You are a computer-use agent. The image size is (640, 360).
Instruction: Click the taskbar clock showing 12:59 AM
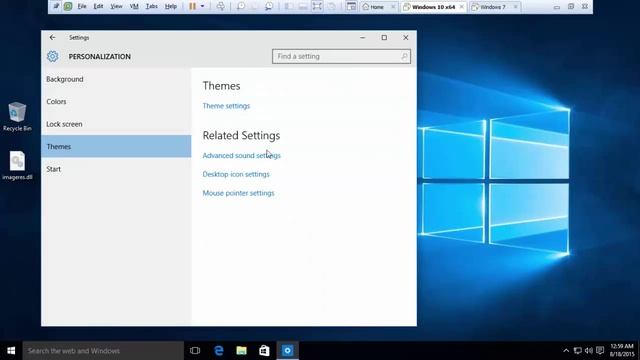622,351
